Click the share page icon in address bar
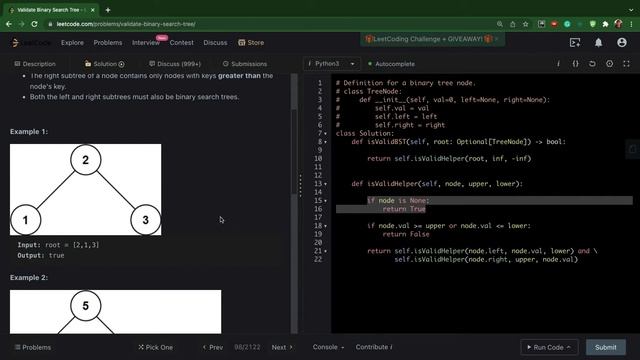 click(513, 24)
